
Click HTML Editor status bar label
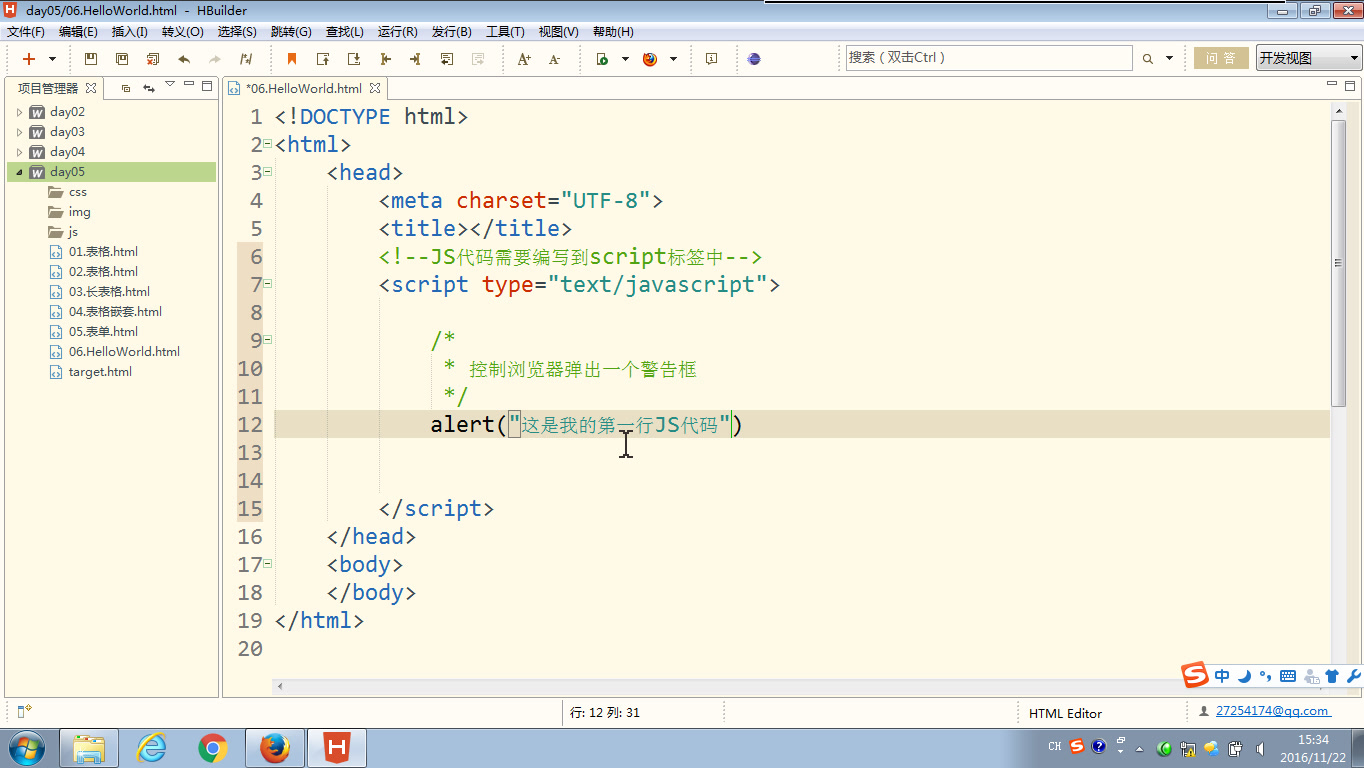point(1065,713)
